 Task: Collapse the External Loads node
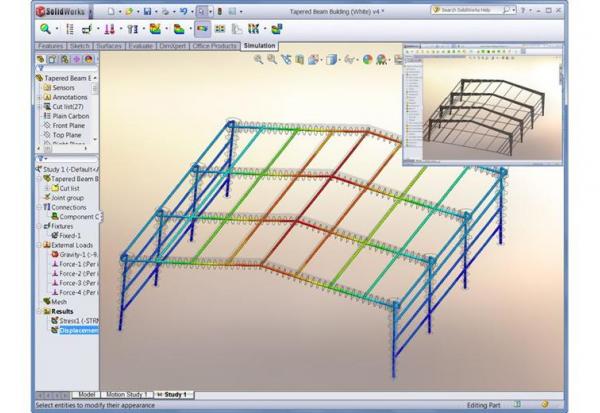37,245
